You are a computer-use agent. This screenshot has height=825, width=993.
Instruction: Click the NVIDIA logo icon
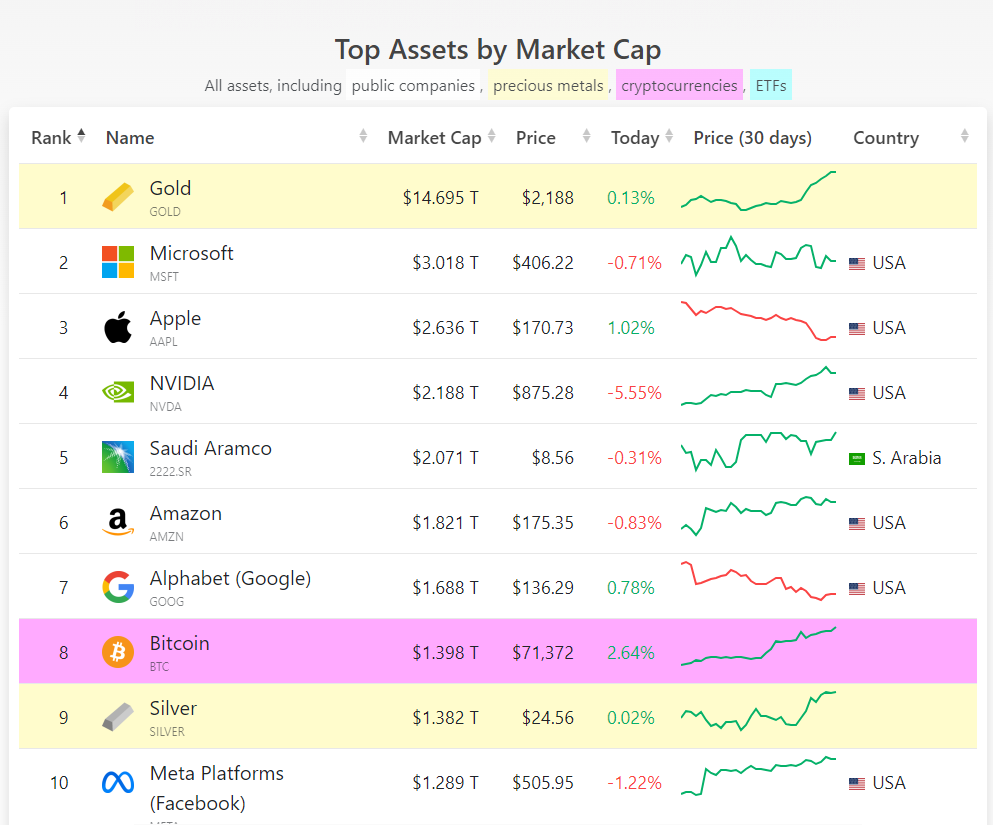117,392
